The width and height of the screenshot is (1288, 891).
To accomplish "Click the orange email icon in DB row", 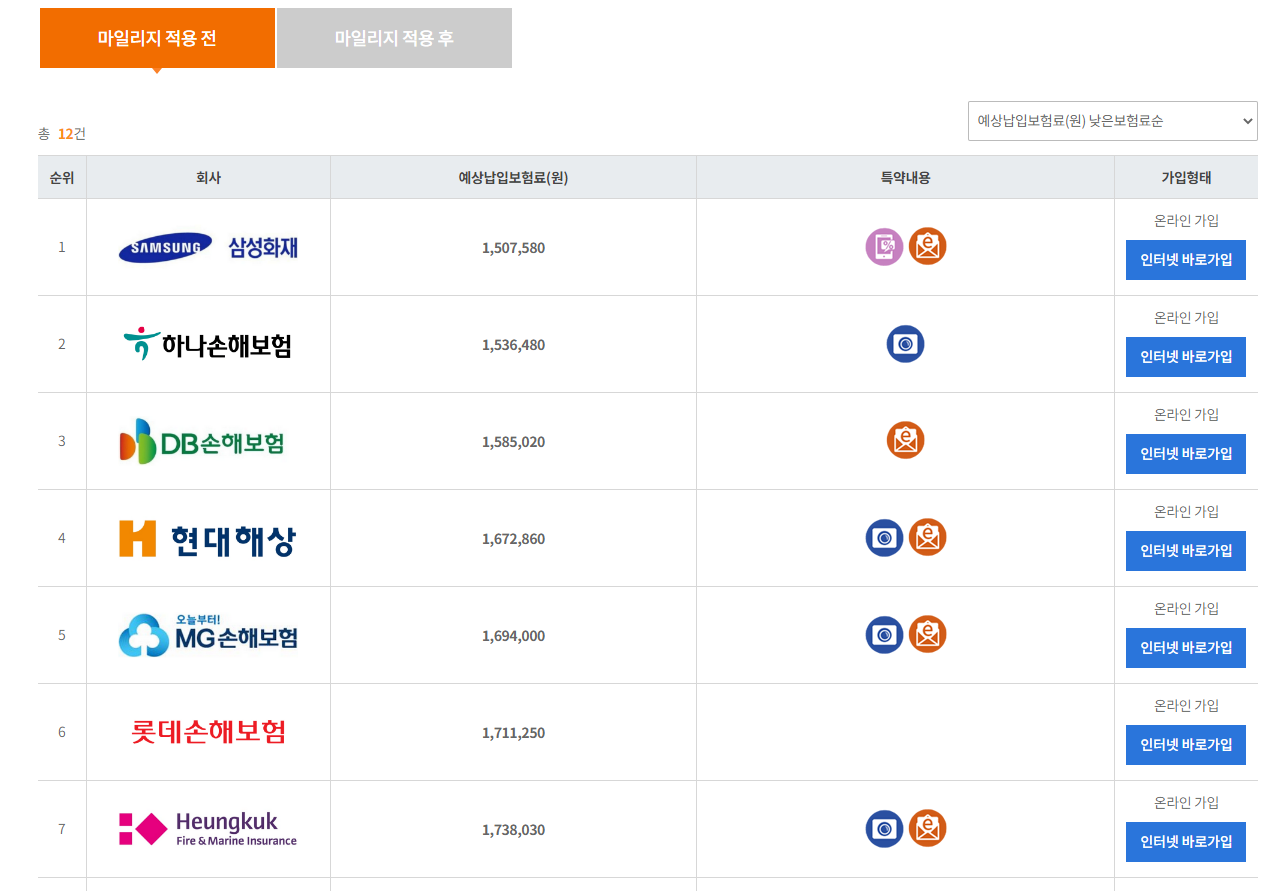I will pos(905,440).
